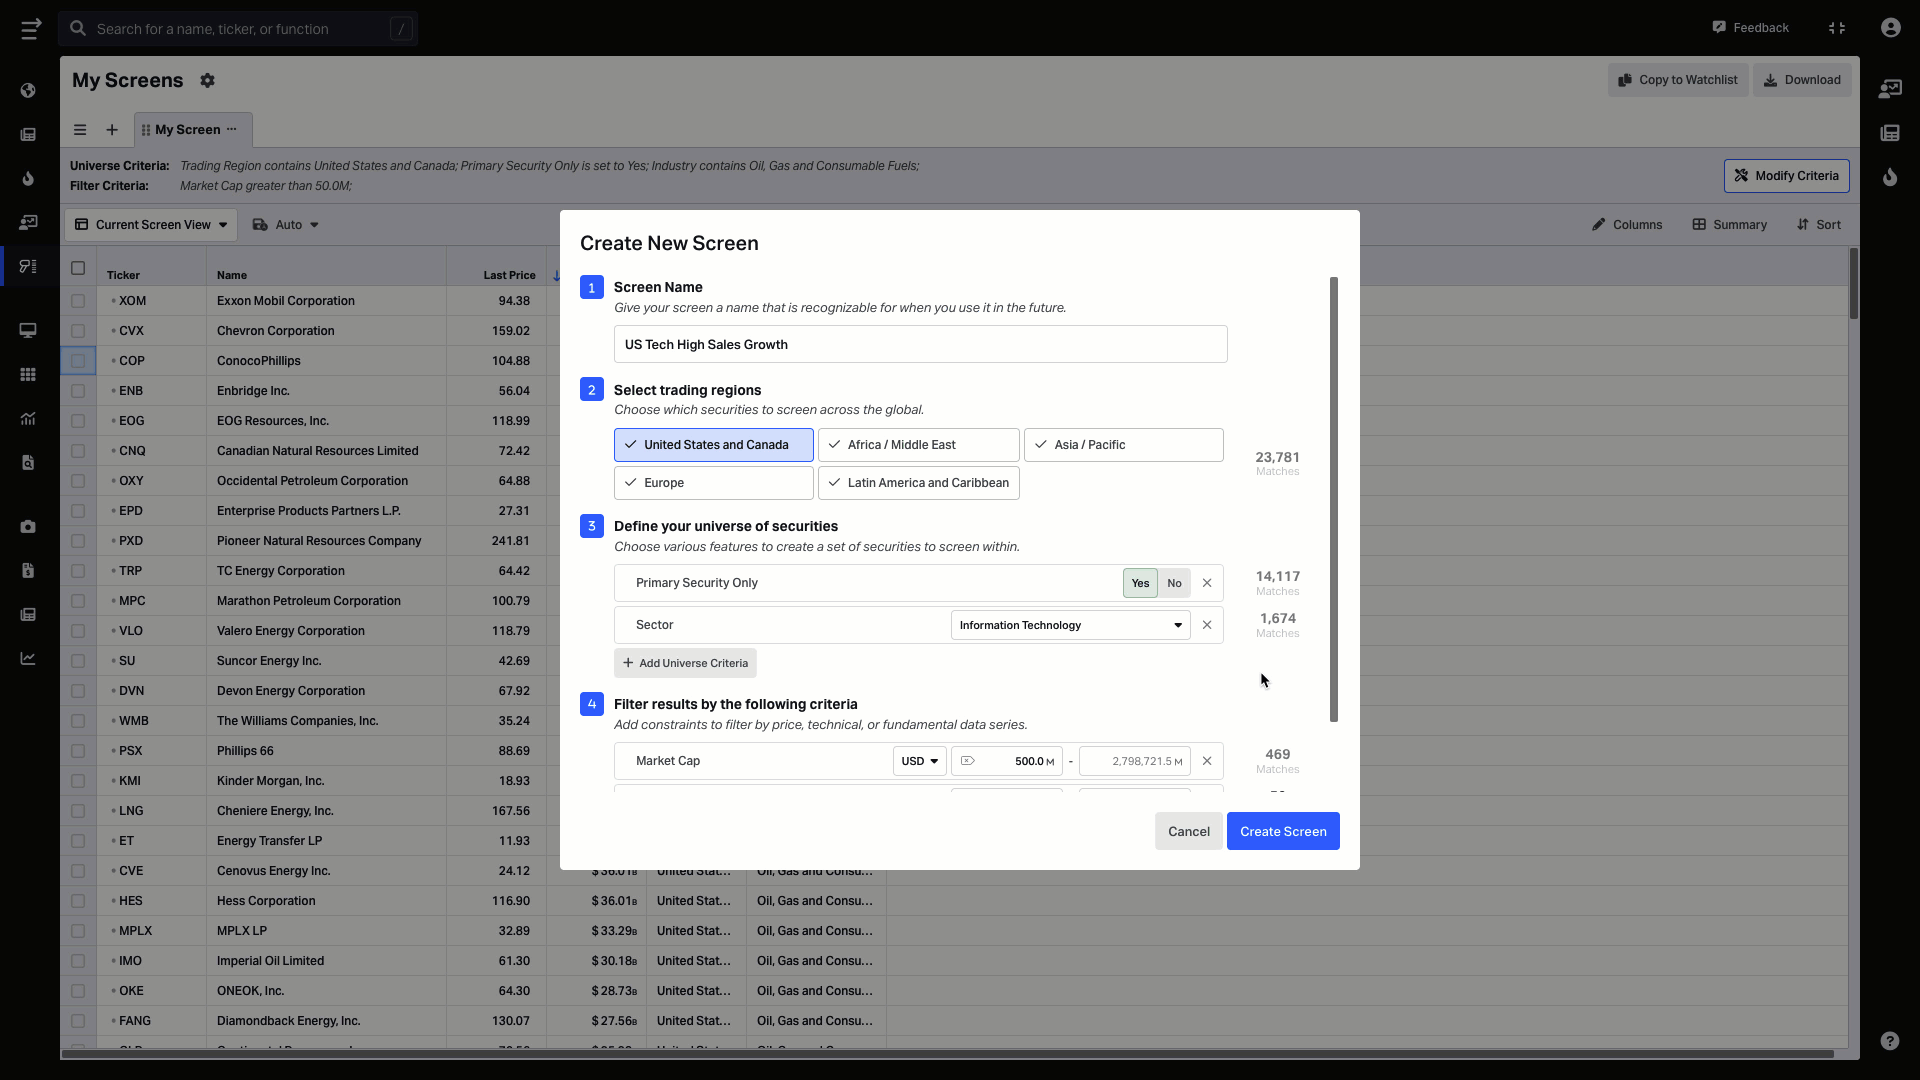Open the Add Universe Criteria menu

pos(686,662)
